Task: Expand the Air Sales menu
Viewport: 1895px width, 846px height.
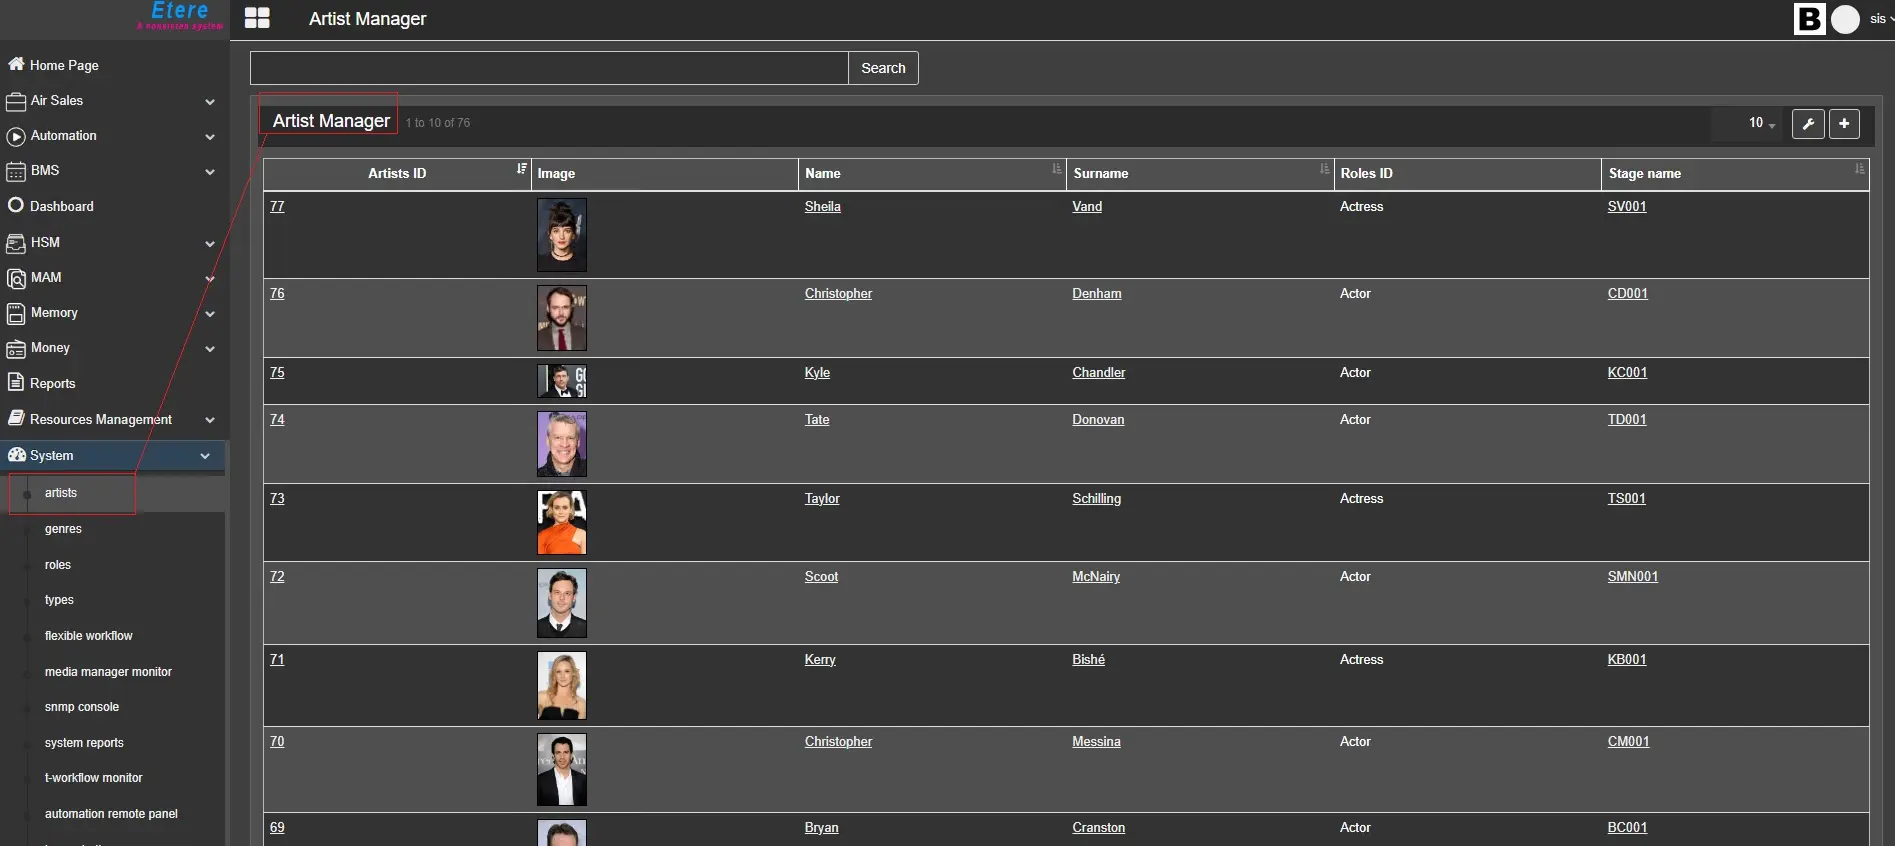Action: pyautogui.click(x=210, y=101)
